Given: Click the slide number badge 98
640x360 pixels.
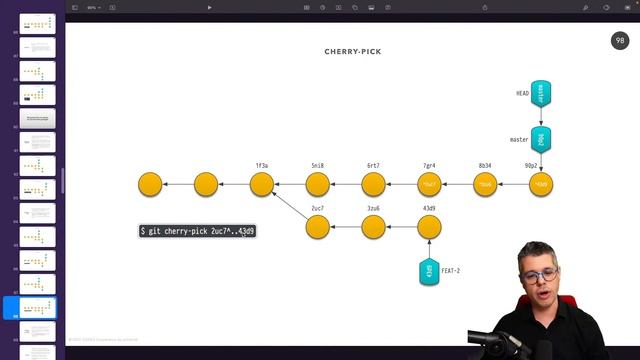Looking at the screenshot, I should tap(620, 40).
